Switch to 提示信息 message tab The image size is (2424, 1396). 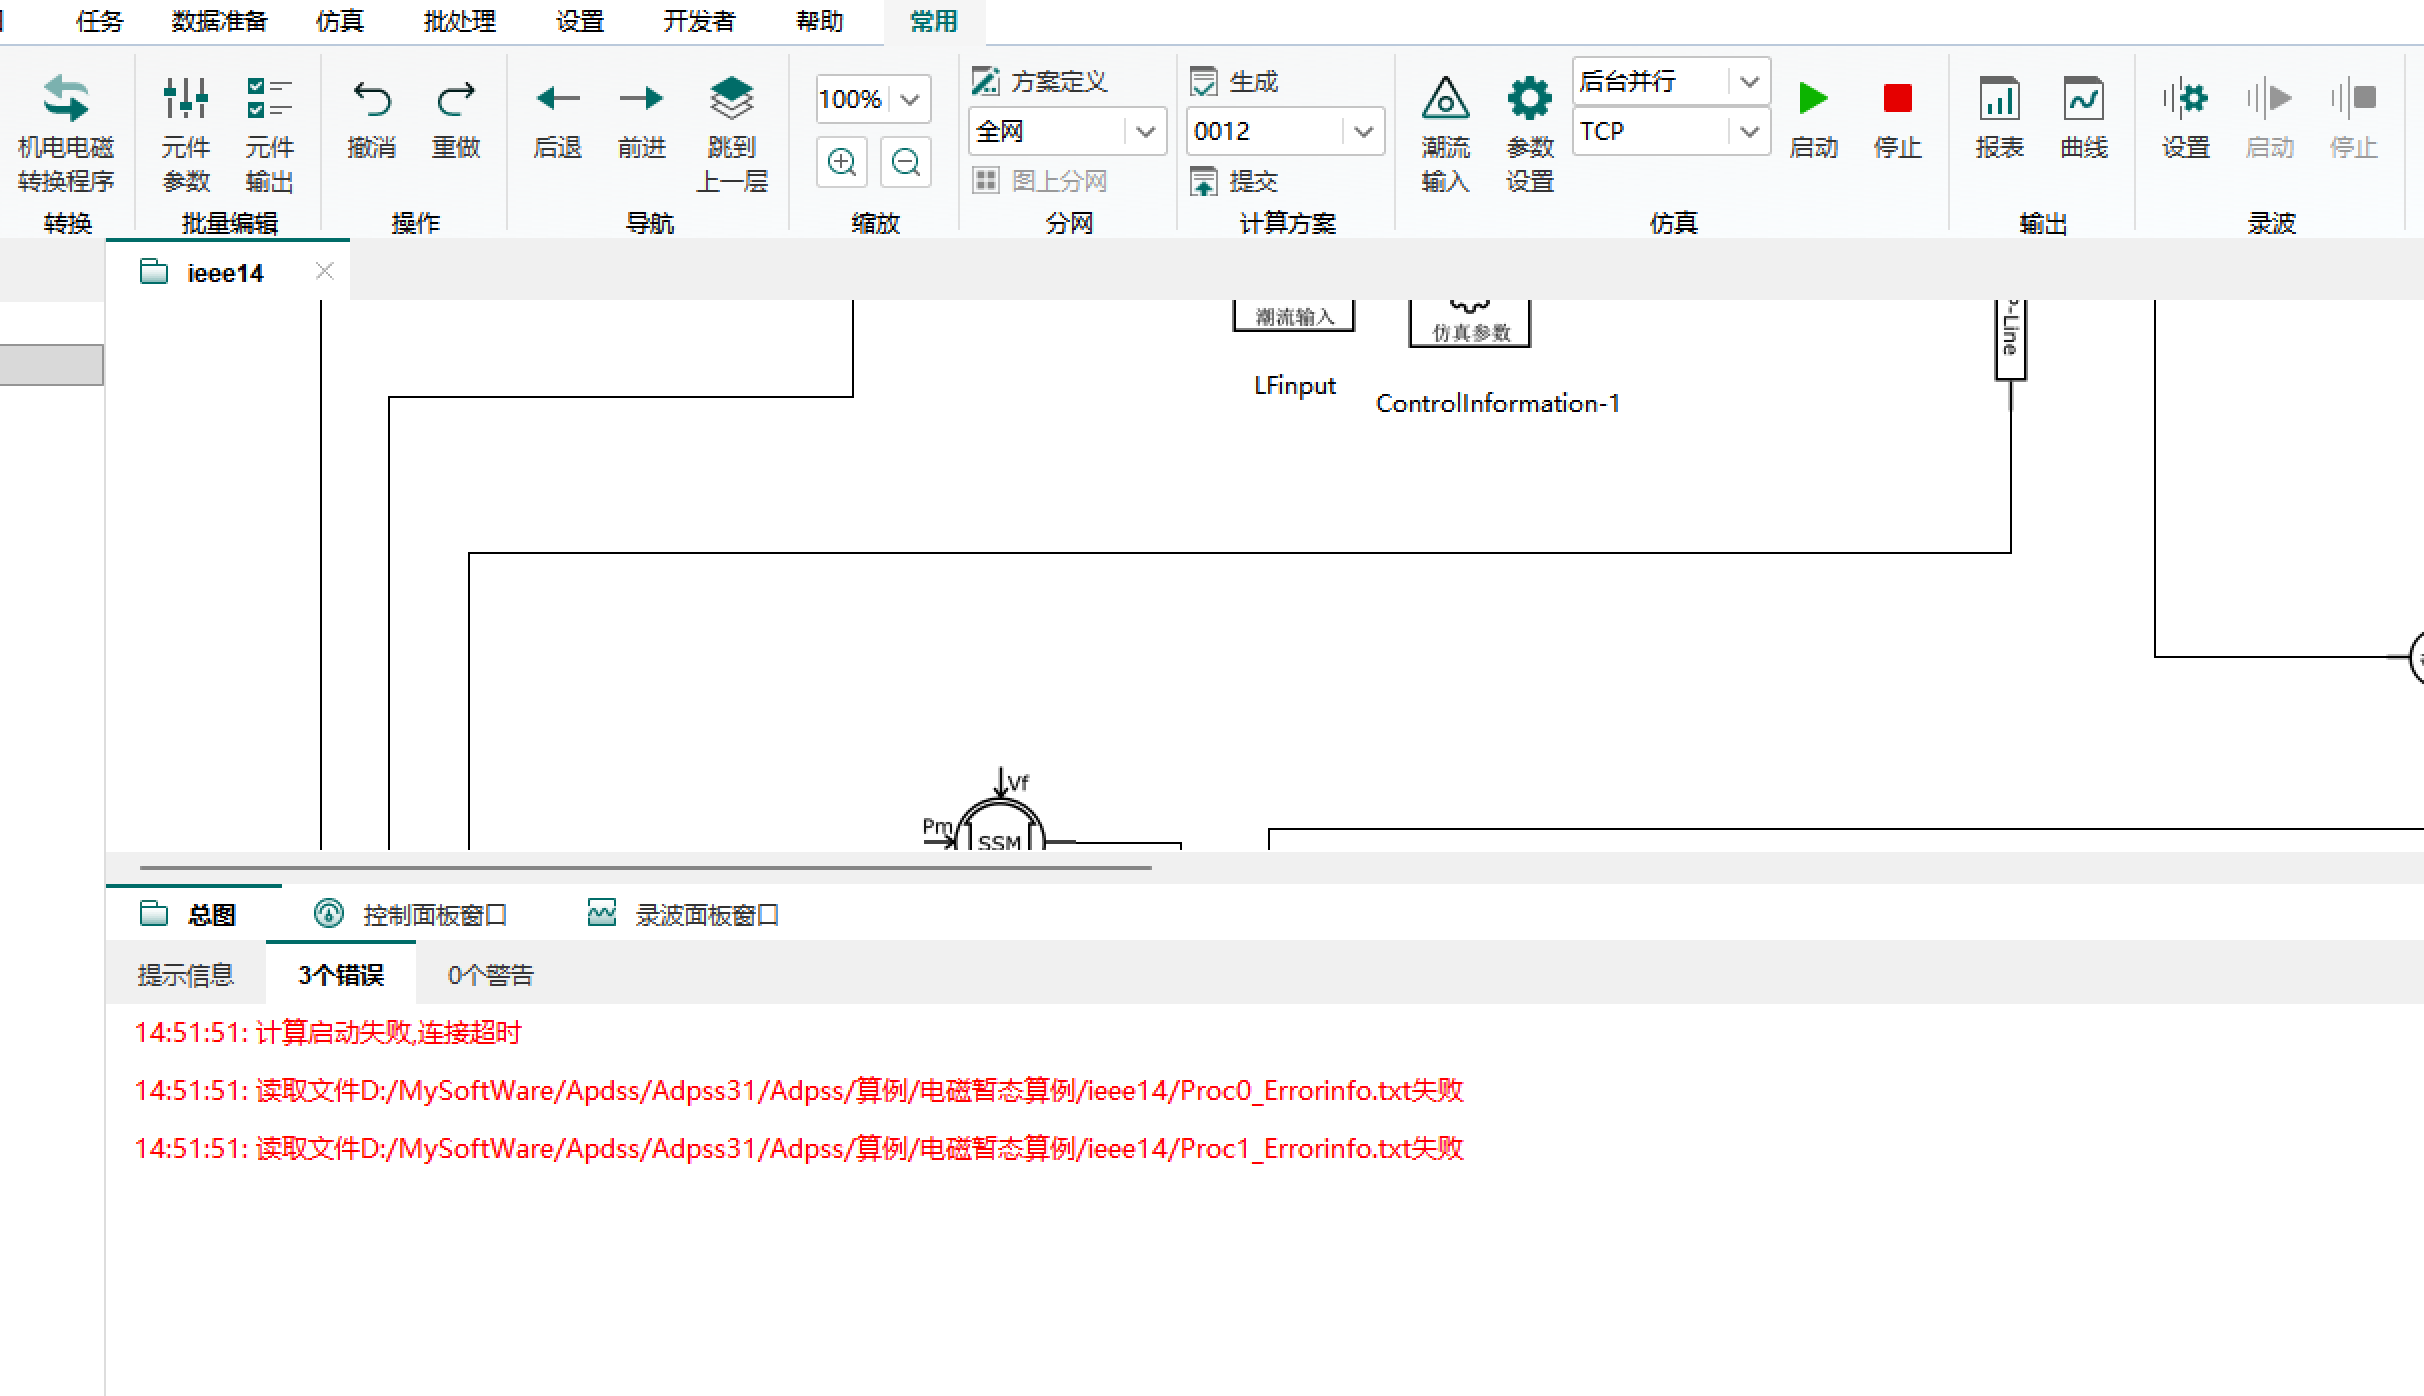pos(186,975)
